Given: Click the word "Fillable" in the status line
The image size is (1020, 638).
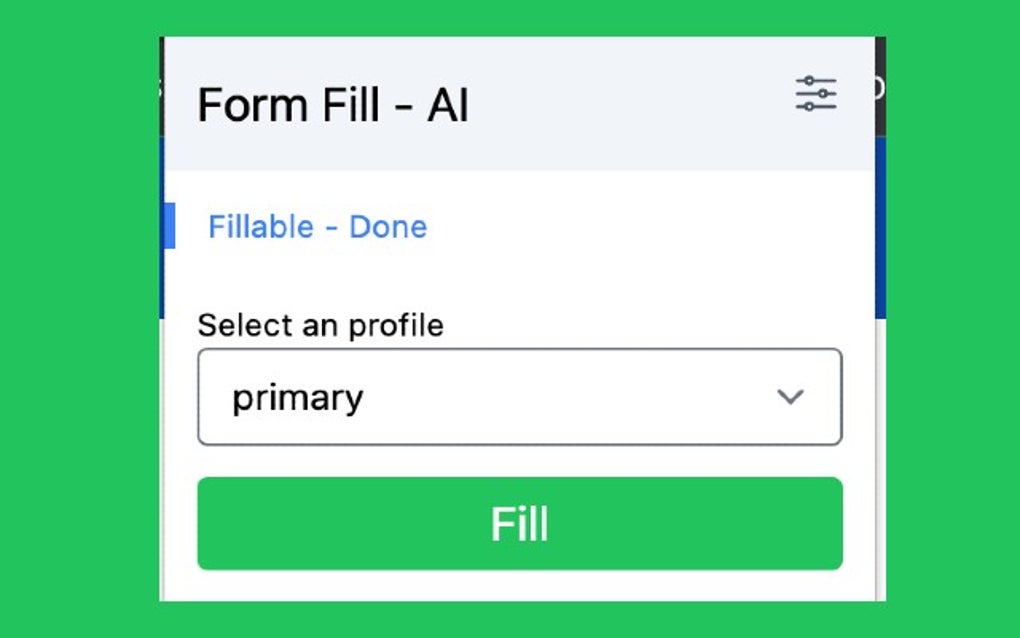Looking at the screenshot, I should coord(261,227).
